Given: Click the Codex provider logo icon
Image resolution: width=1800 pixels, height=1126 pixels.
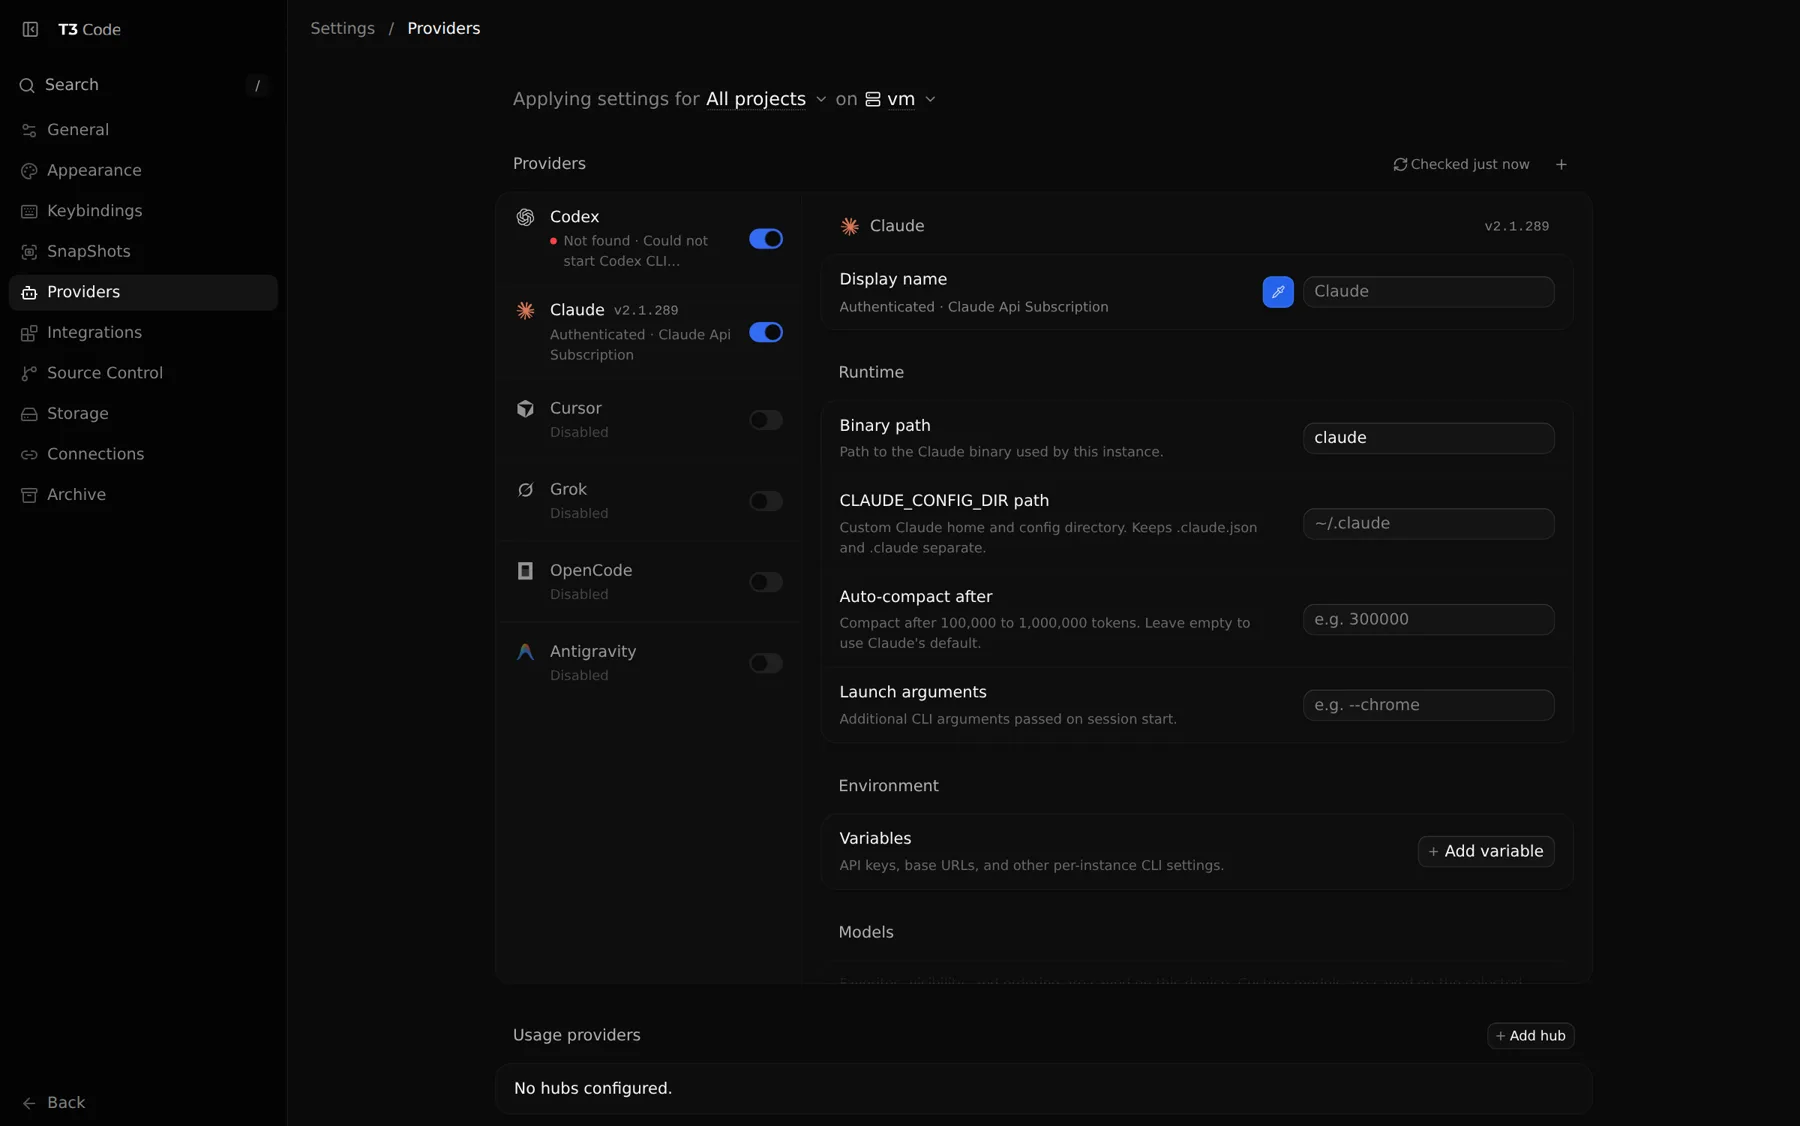Looking at the screenshot, I should click(x=525, y=217).
